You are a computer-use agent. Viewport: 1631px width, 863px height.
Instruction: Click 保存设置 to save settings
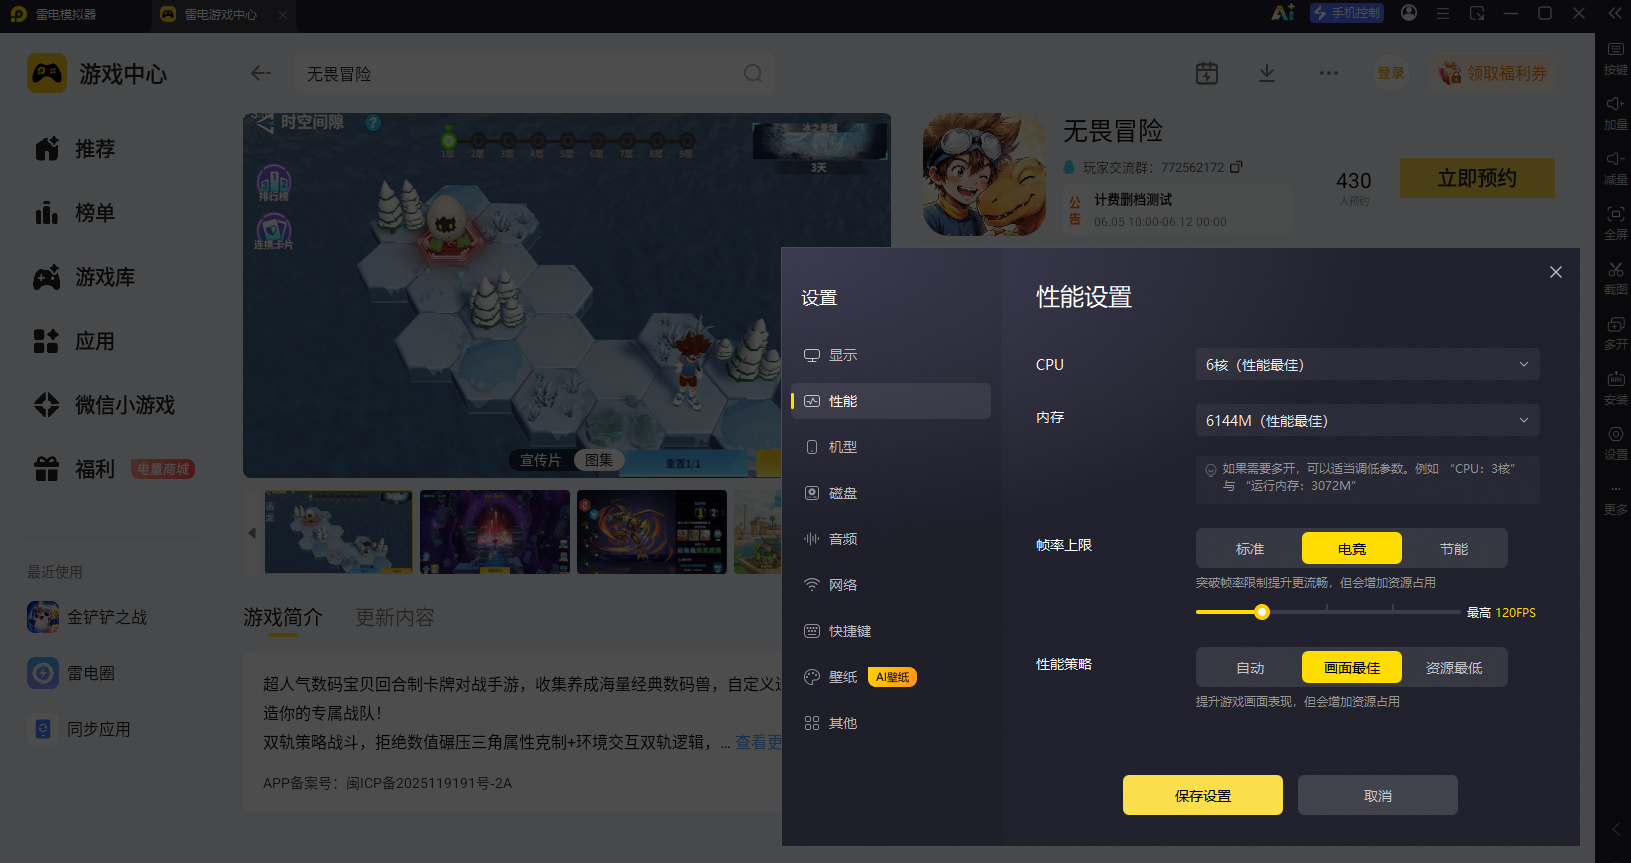coord(1203,795)
